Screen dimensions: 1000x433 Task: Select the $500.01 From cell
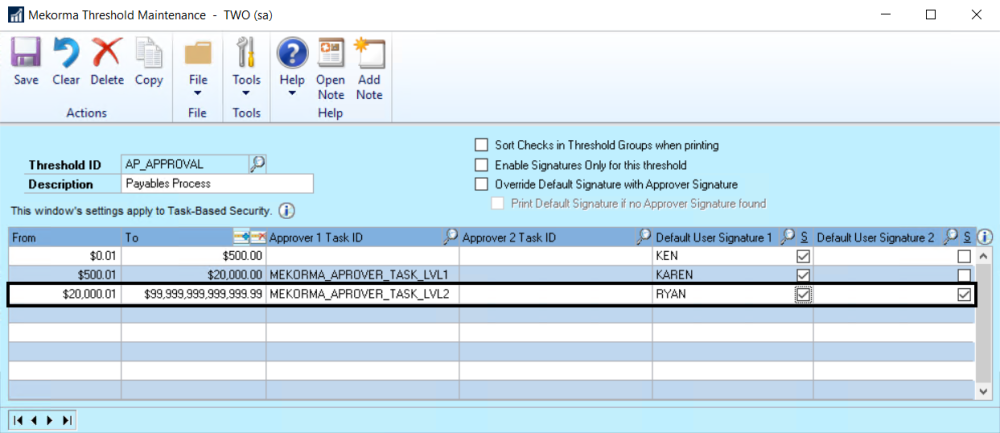pyautogui.click(x=65, y=275)
